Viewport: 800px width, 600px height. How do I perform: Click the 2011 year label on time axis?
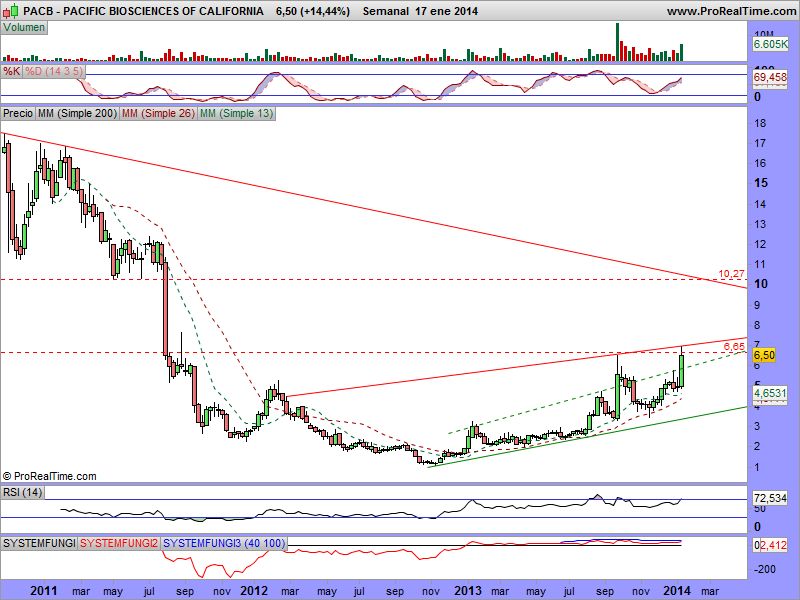44,591
